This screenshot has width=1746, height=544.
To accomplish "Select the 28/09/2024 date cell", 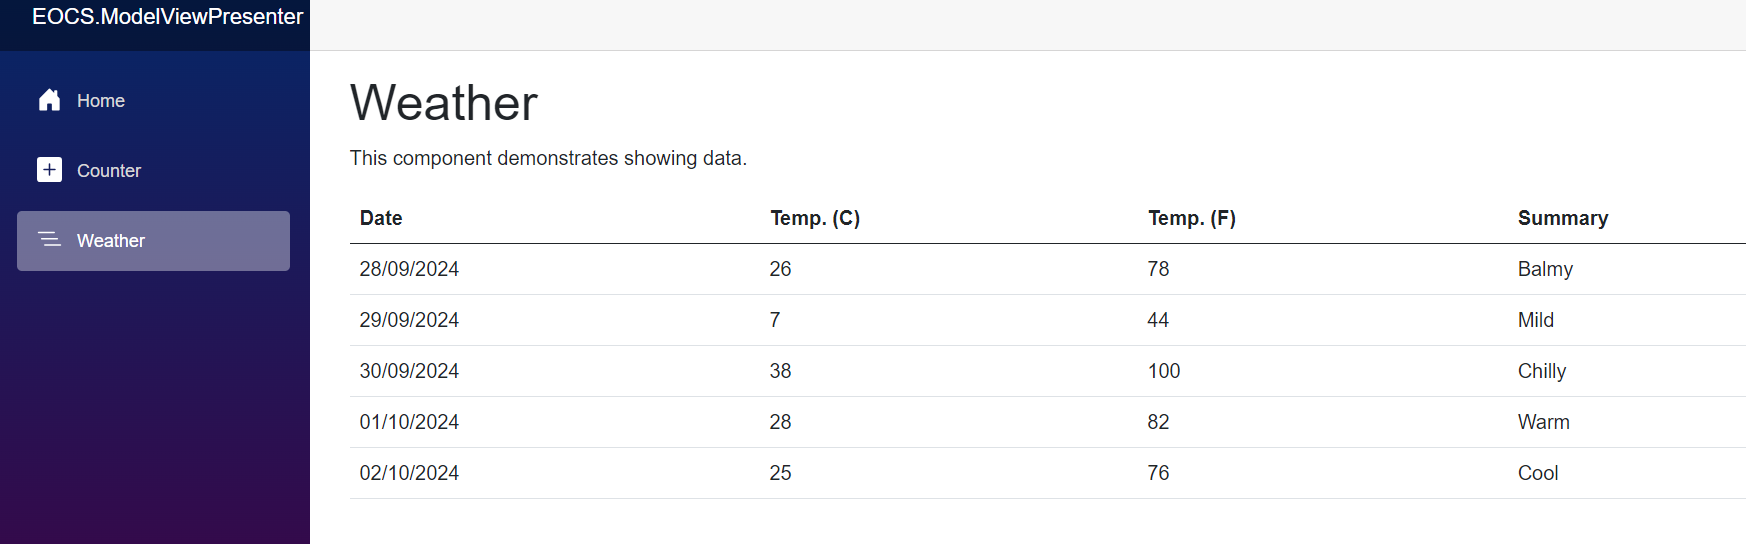I will [x=409, y=269].
